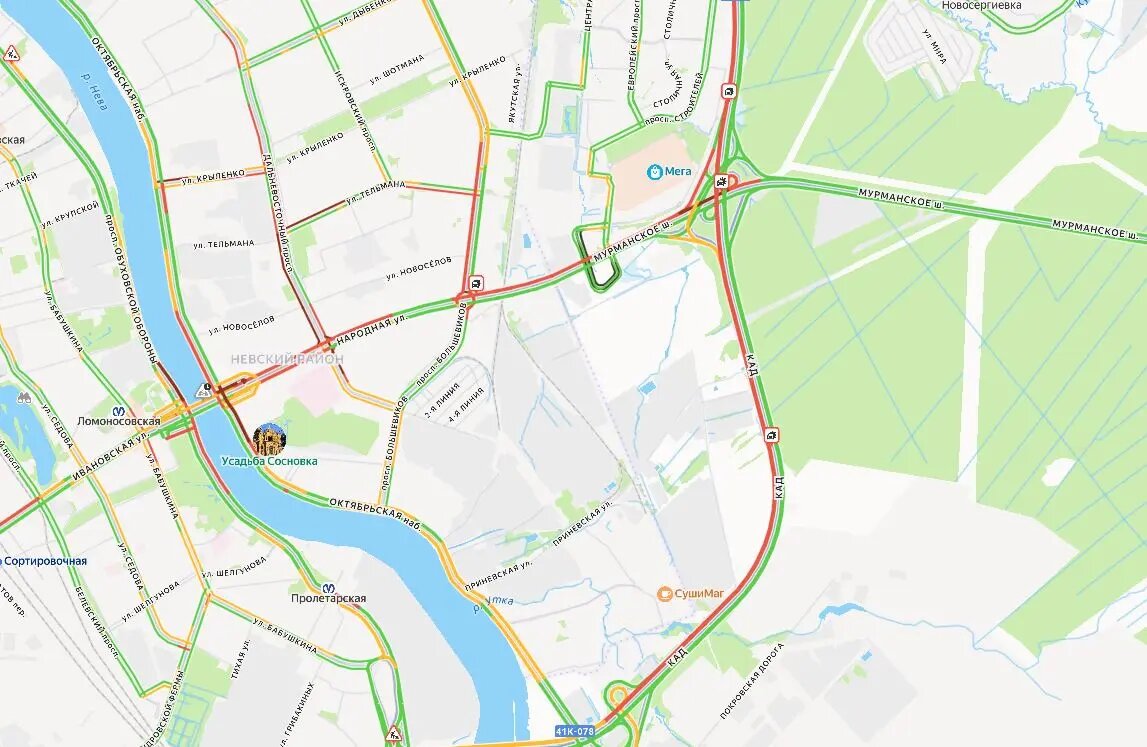This screenshot has width=1147, height=747.
Task: Click the roadworks triangle at upper left edge
Action: [x=11, y=53]
